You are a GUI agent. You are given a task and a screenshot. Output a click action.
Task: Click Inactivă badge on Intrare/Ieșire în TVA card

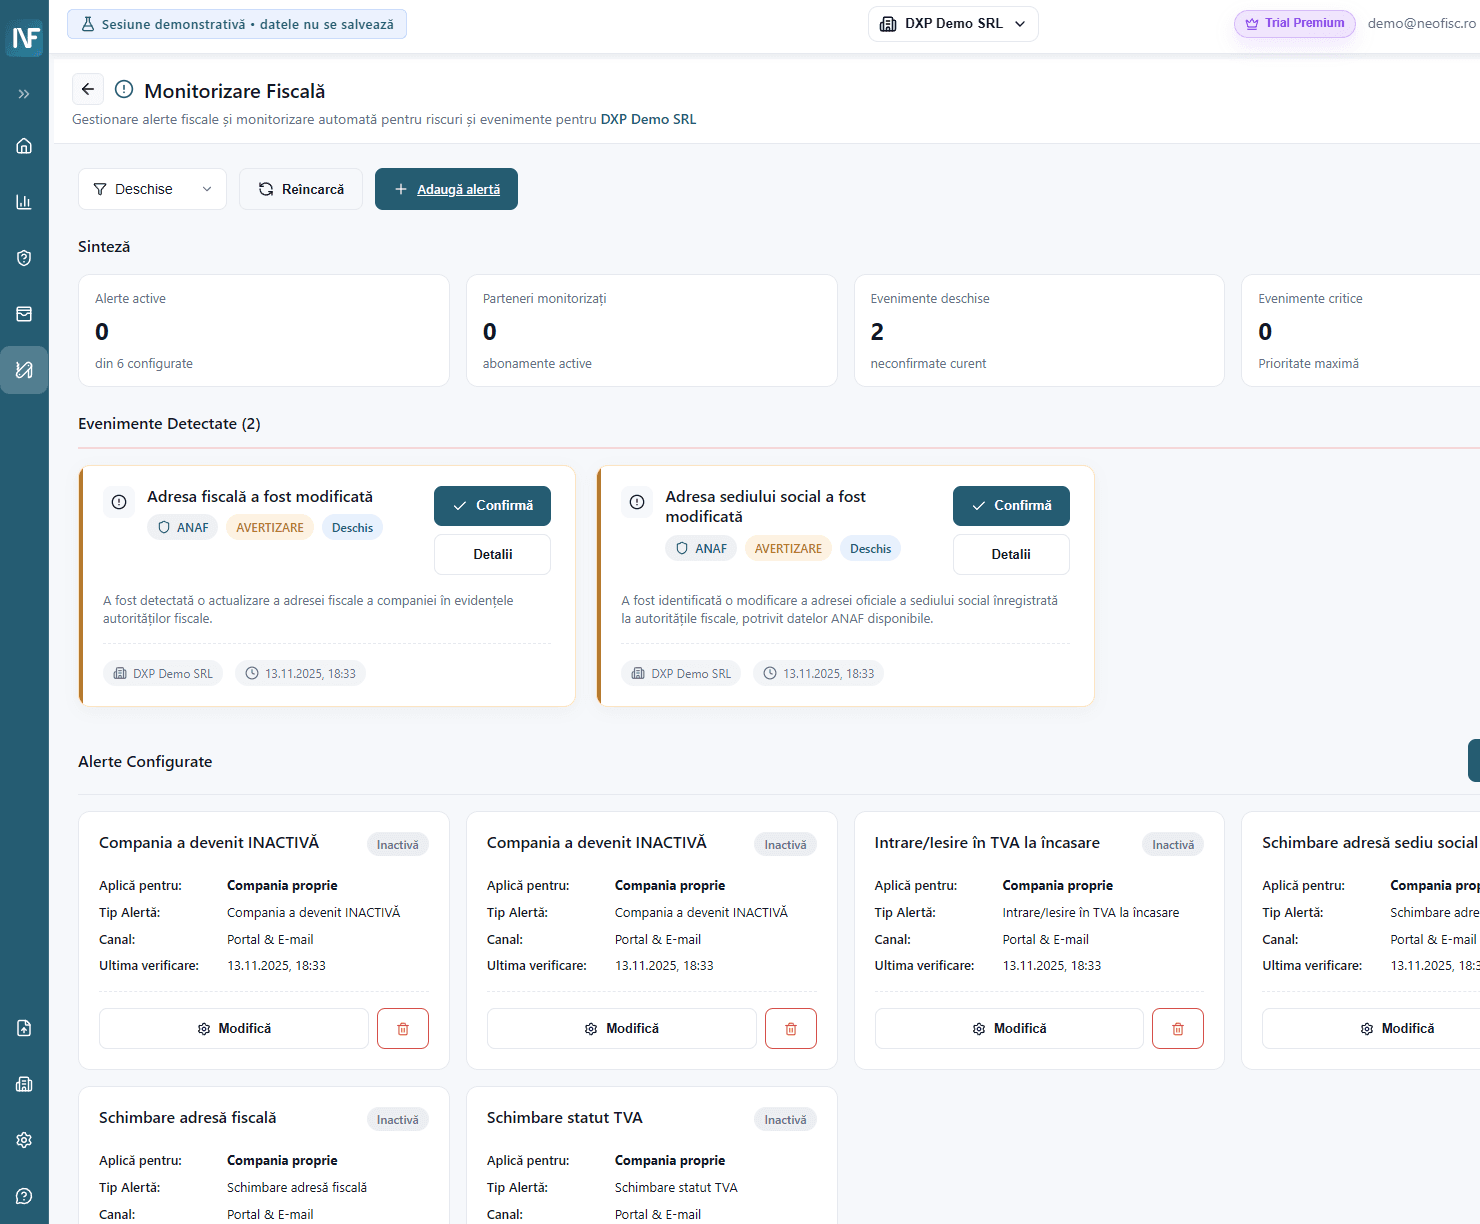[1173, 845]
